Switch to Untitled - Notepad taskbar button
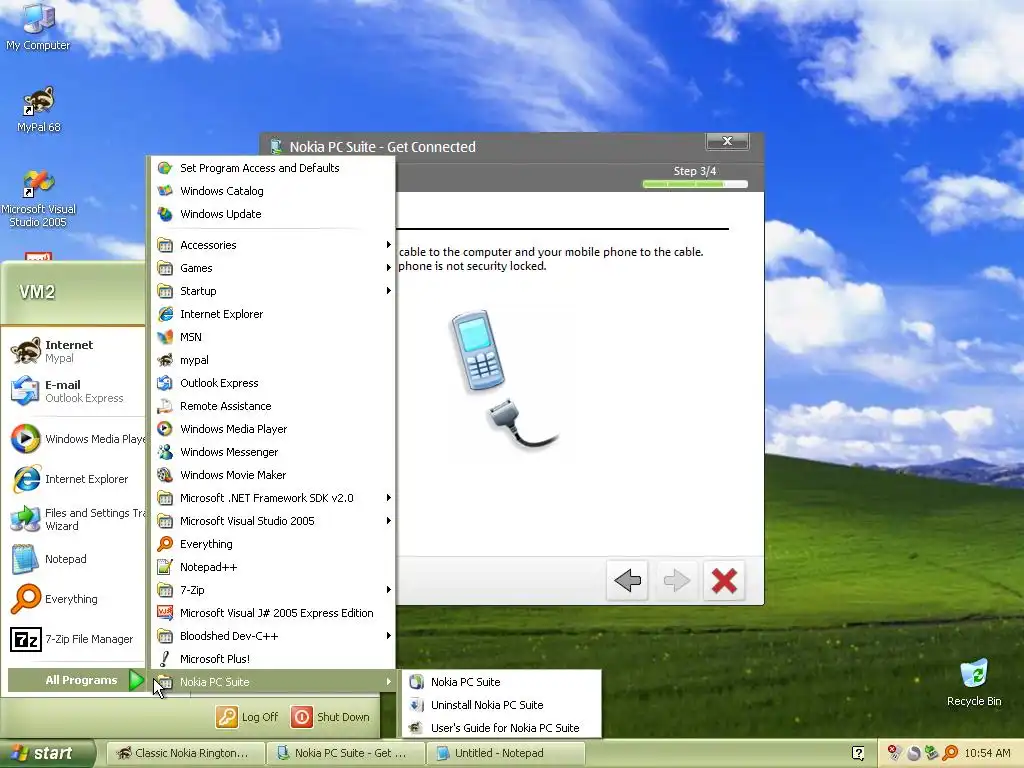This screenshot has height=768, width=1024. (x=505, y=753)
